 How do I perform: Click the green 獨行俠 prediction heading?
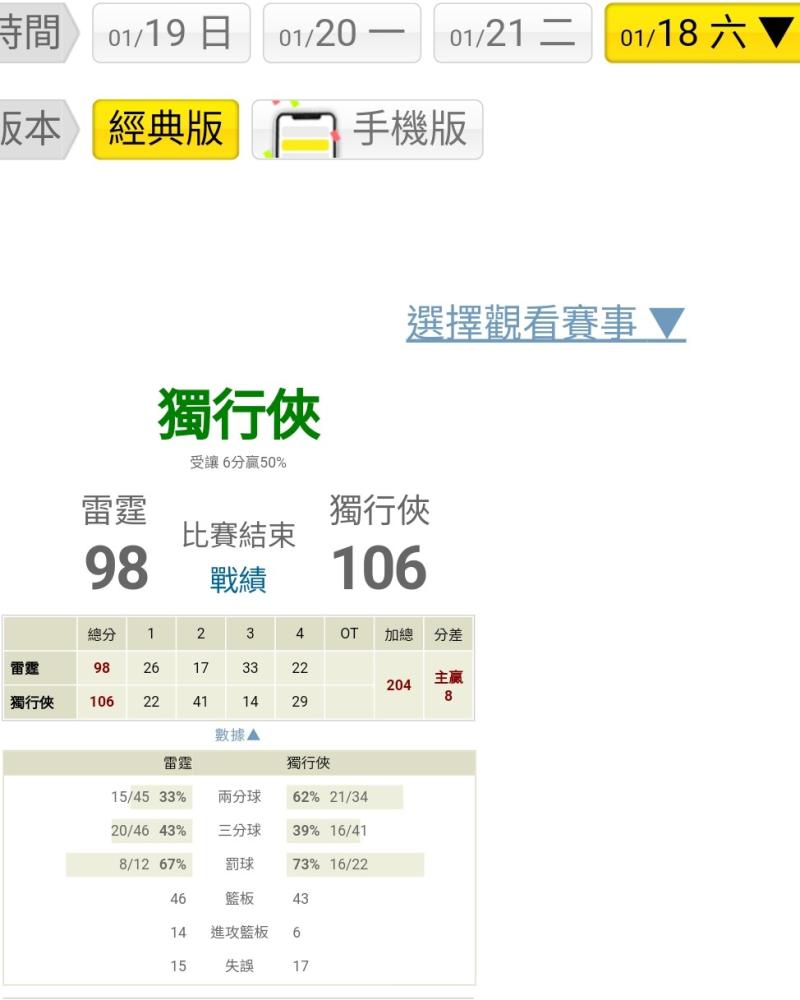(239, 415)
